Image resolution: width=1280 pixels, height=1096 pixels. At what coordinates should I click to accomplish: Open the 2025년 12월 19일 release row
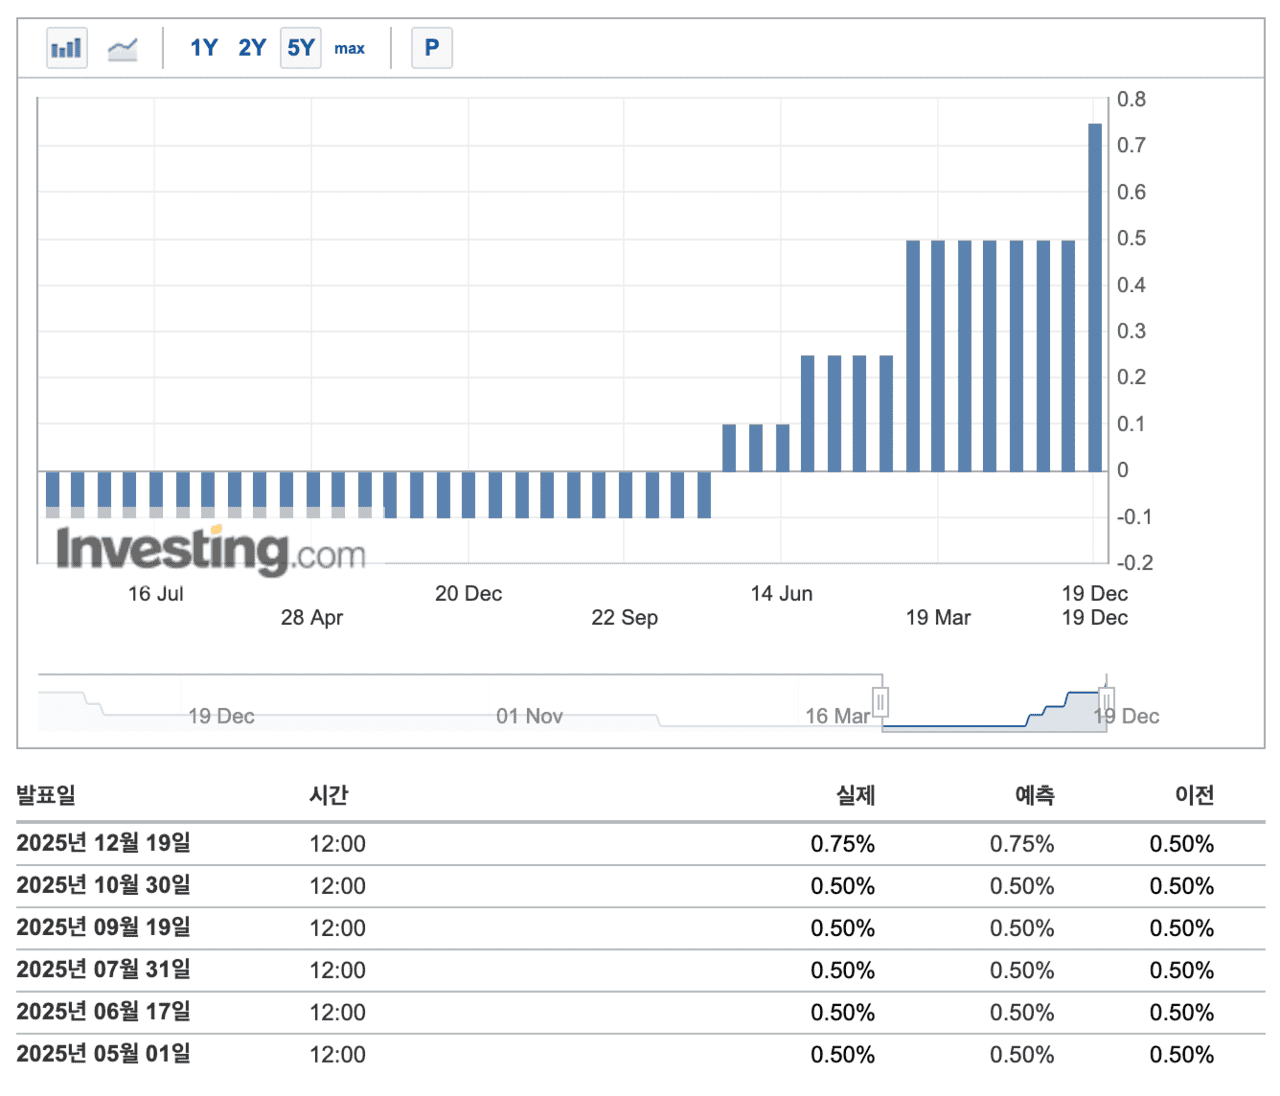coord(104,843)
